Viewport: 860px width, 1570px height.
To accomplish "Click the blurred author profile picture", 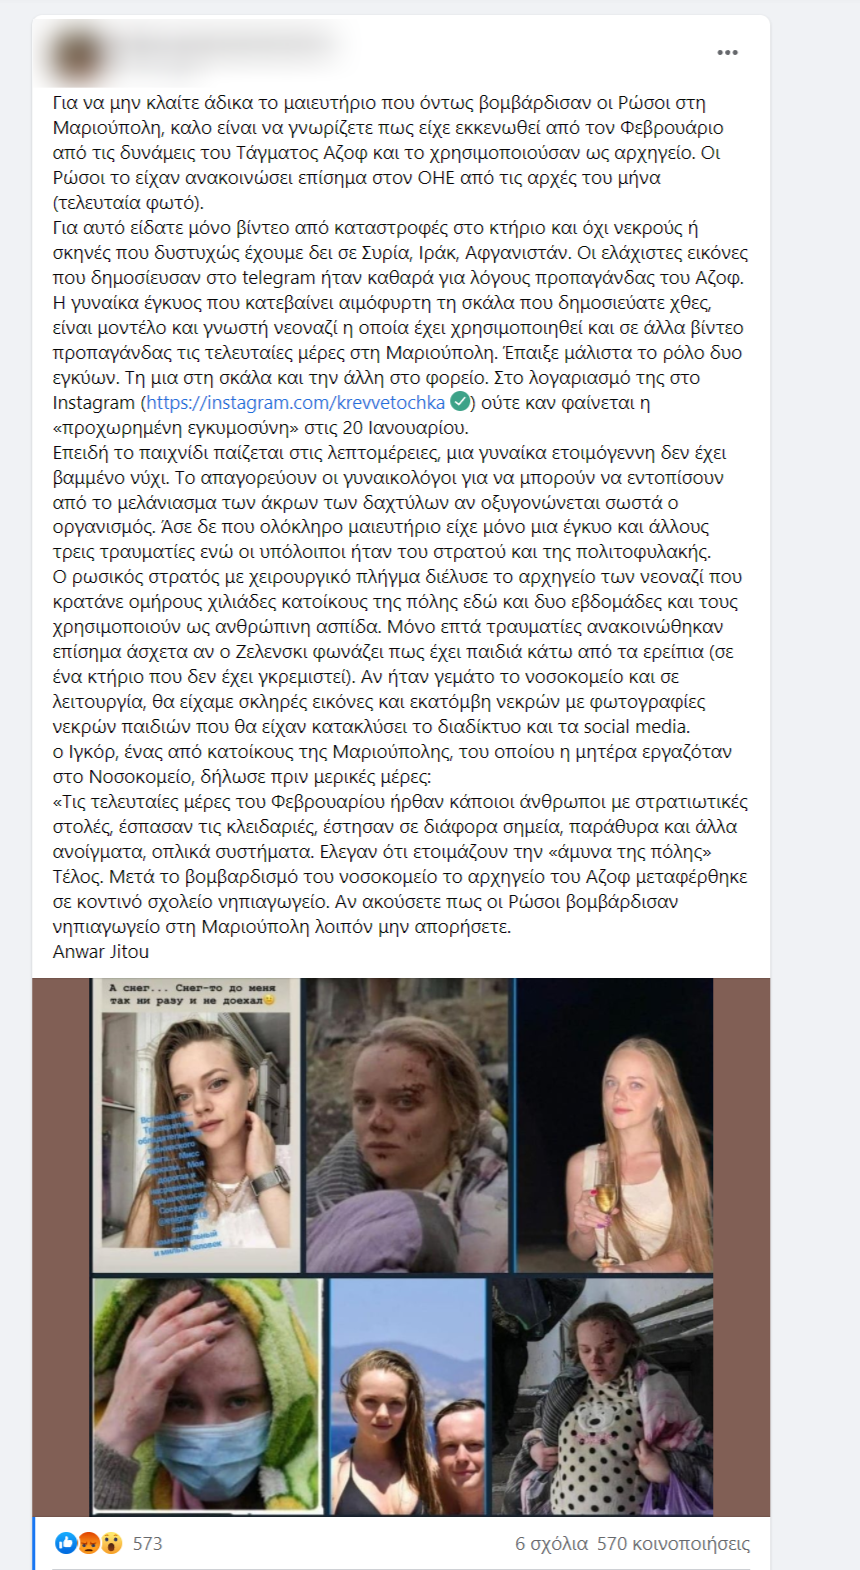I will tap(74, 54).
